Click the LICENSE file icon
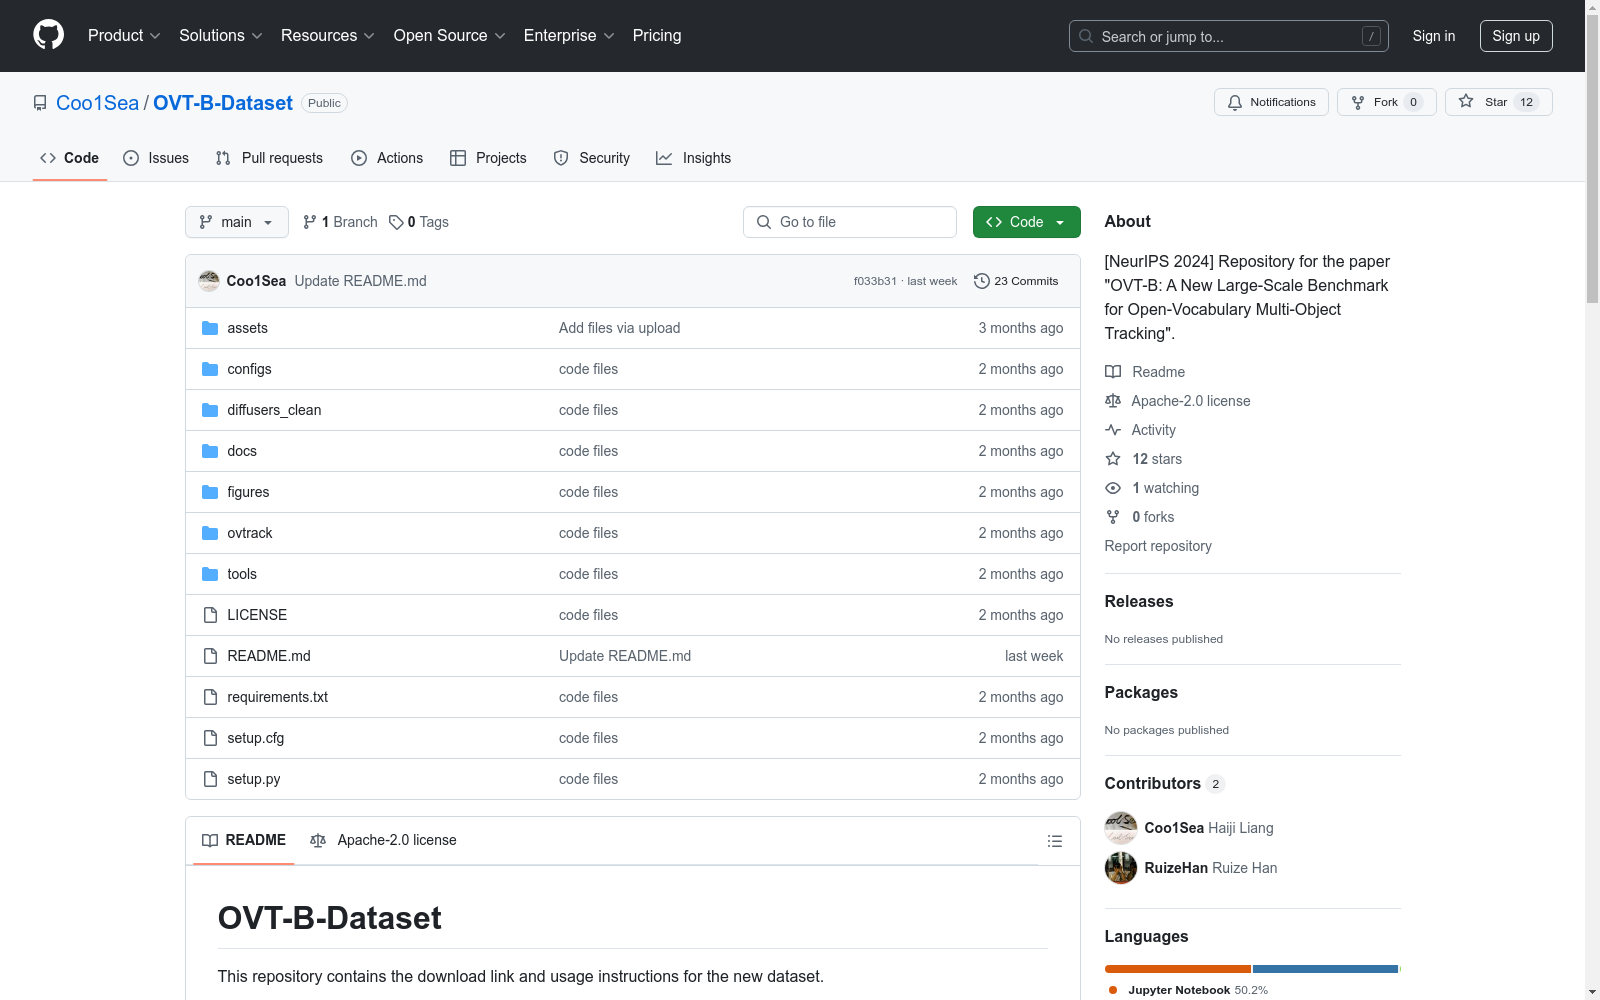This screenshot has height=1000, width=1600. click(x=210, y=615)
